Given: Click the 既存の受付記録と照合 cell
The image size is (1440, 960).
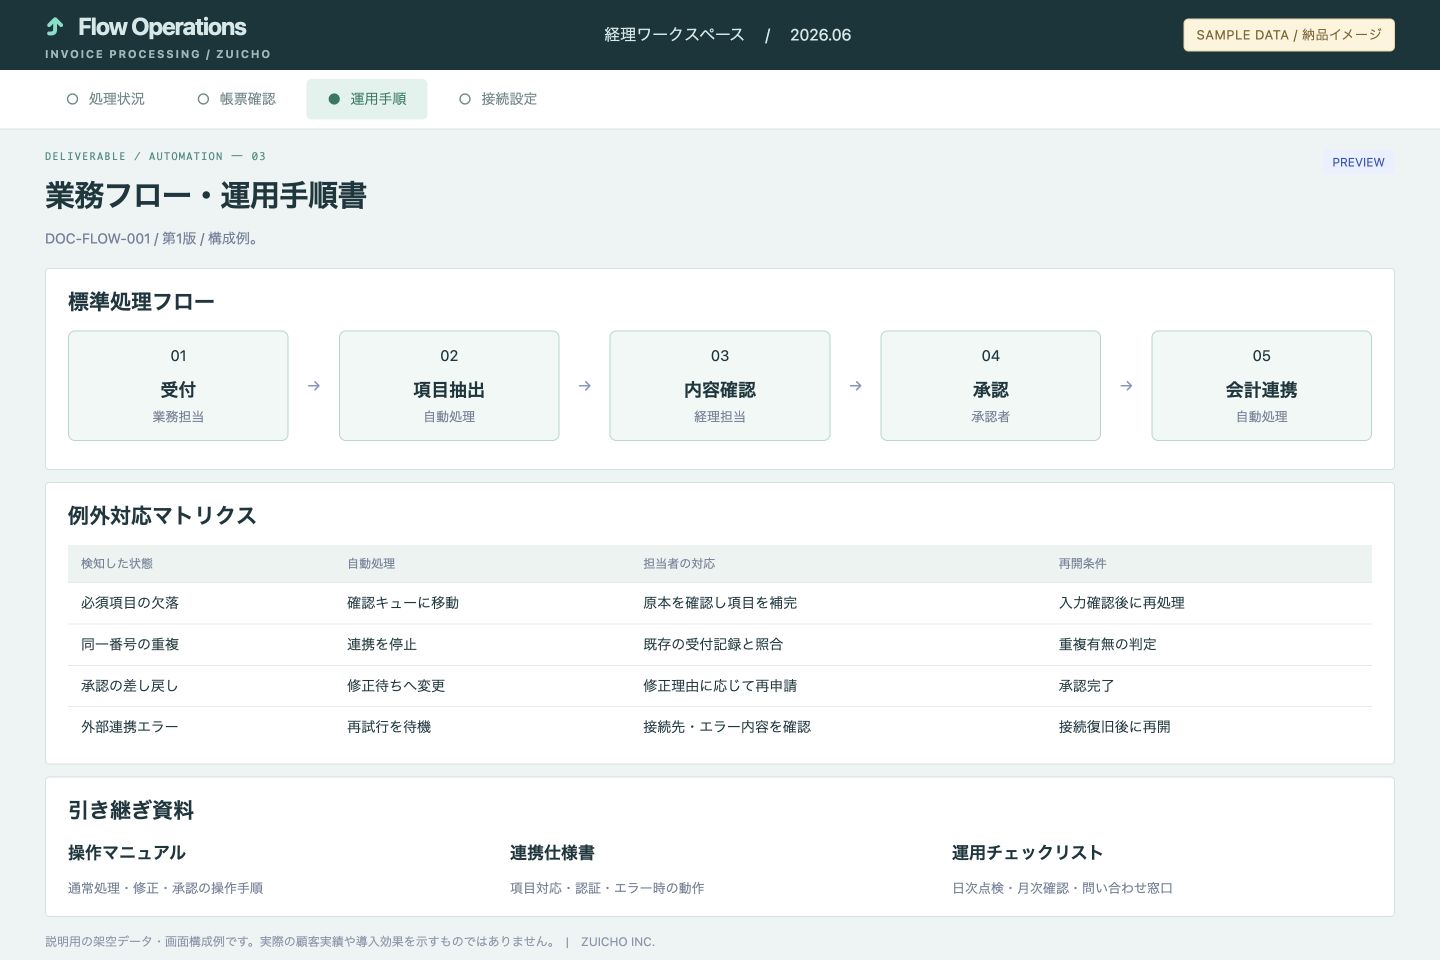Looking at the screenshot, I should coord(713,645).
